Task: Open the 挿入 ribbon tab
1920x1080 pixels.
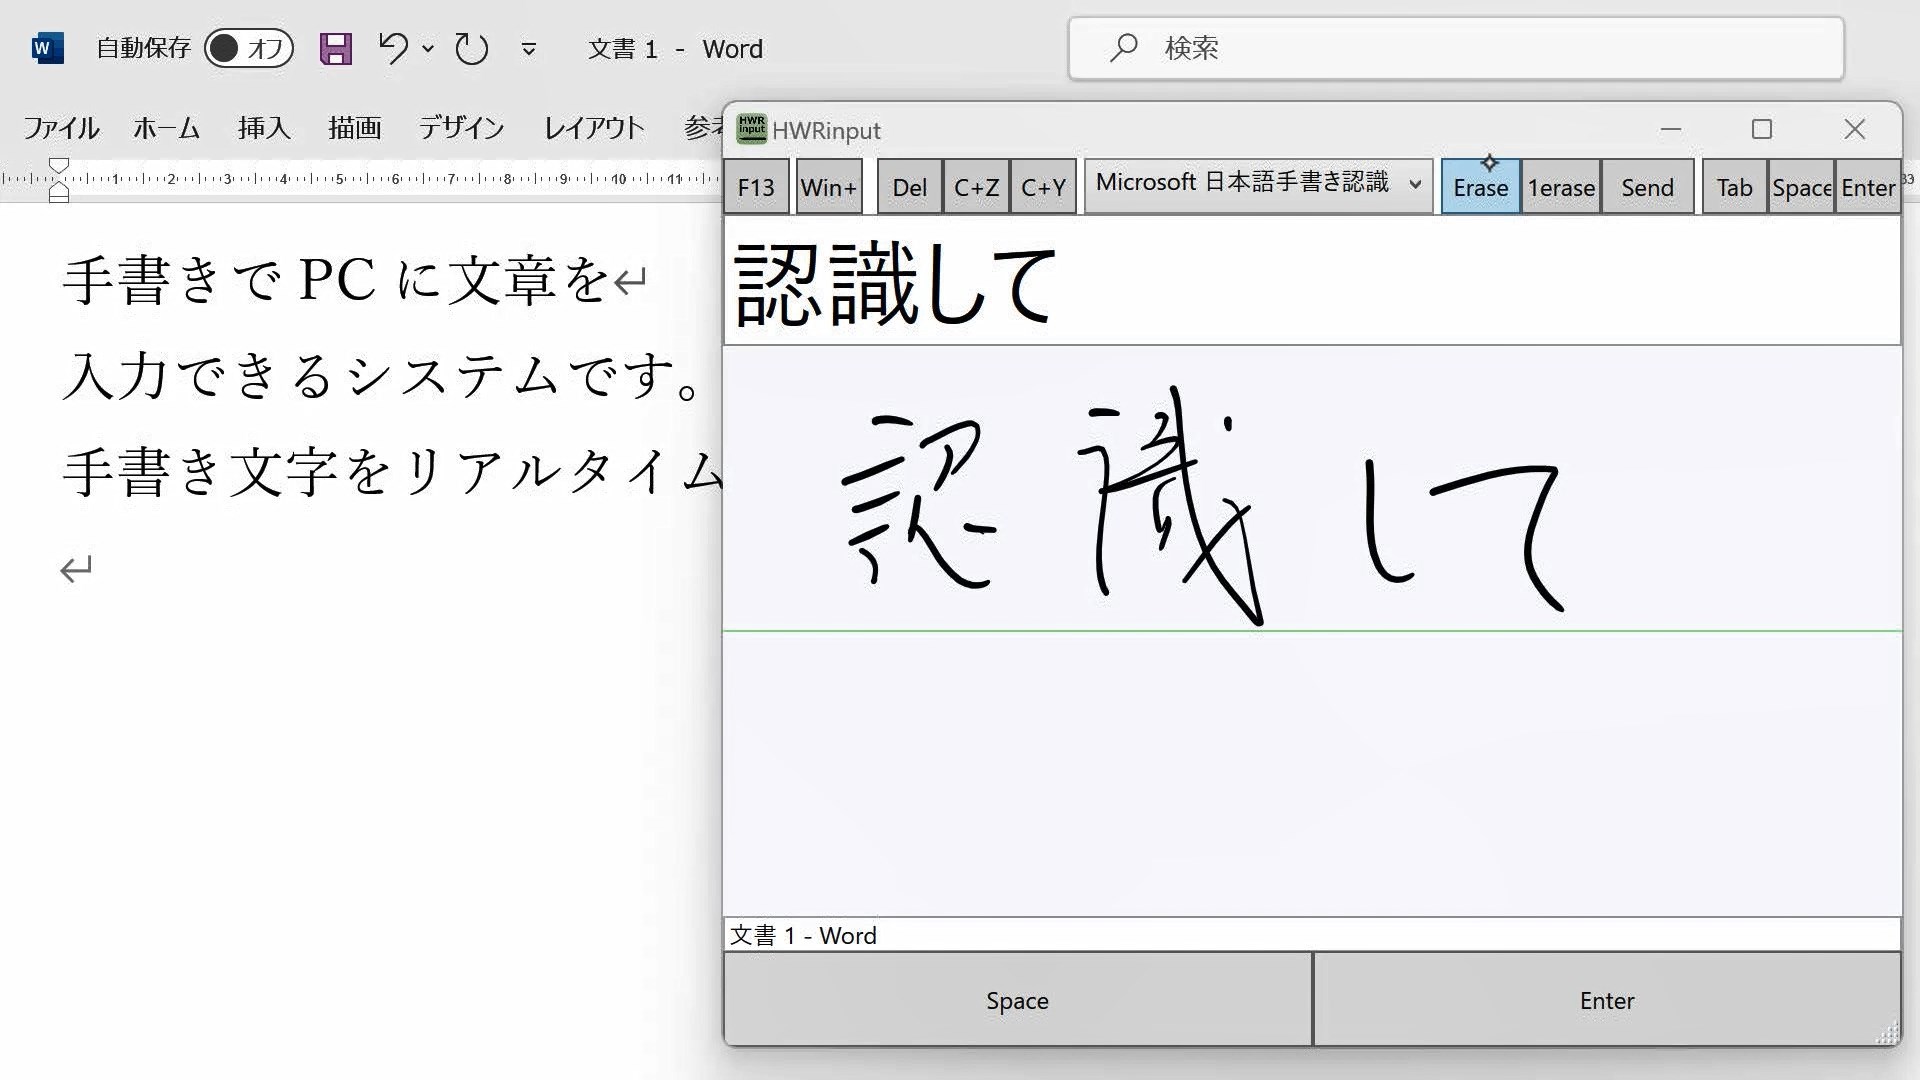Action: point(264,128)
